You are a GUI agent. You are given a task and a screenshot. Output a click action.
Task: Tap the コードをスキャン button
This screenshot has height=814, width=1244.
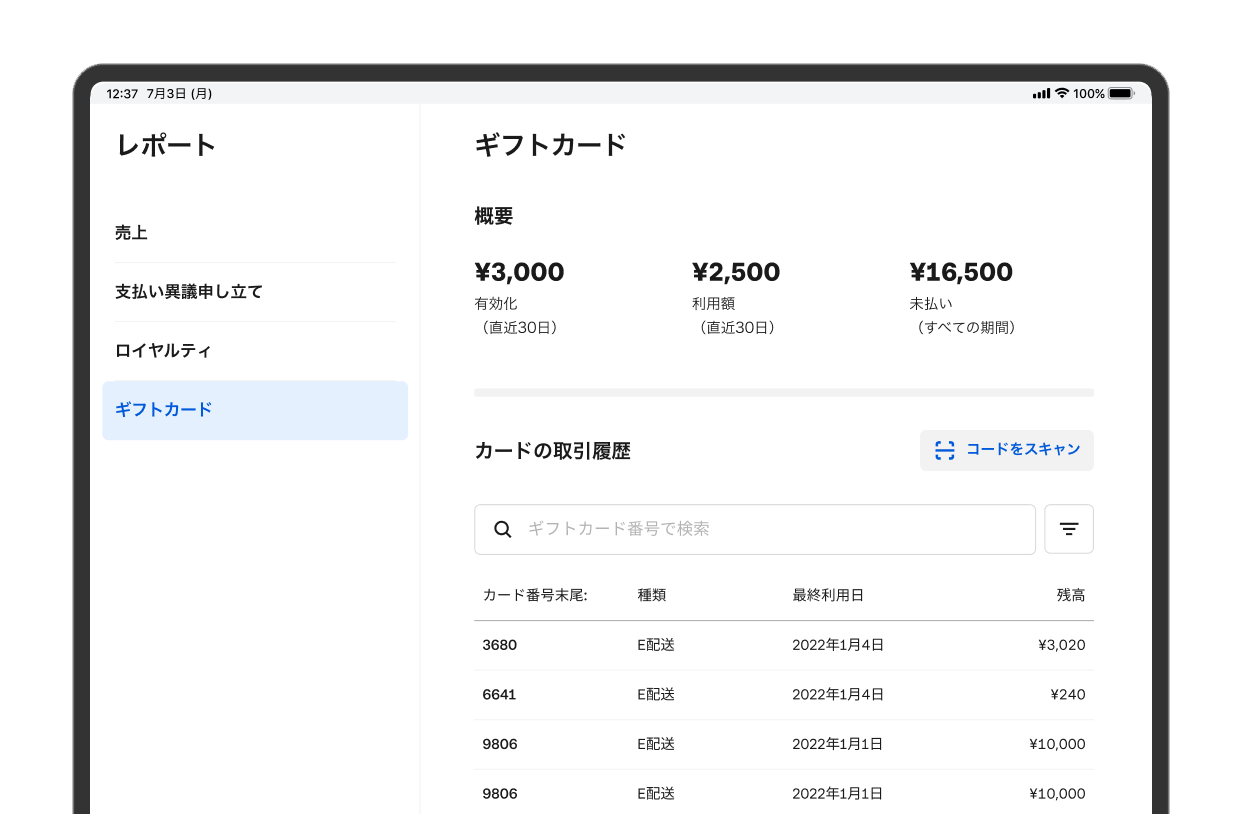[1007, 450]
